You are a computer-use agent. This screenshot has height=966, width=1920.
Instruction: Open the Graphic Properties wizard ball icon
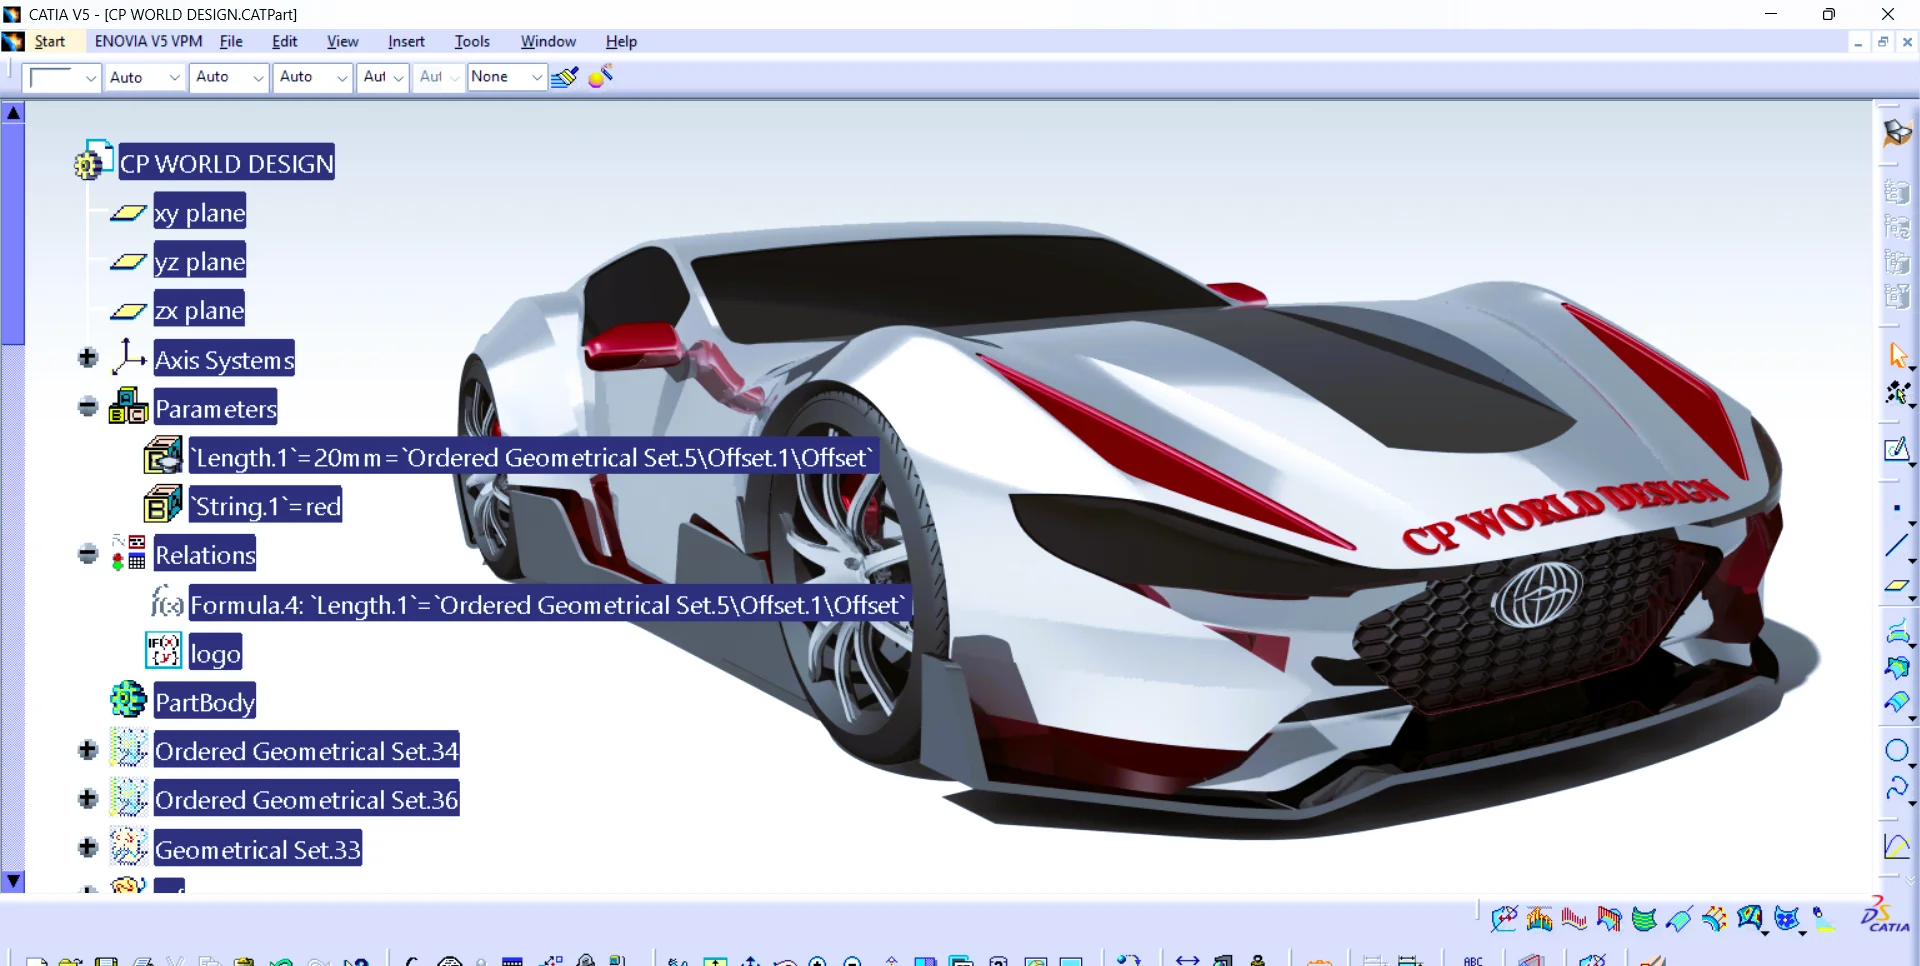click(x=601, y=77)
